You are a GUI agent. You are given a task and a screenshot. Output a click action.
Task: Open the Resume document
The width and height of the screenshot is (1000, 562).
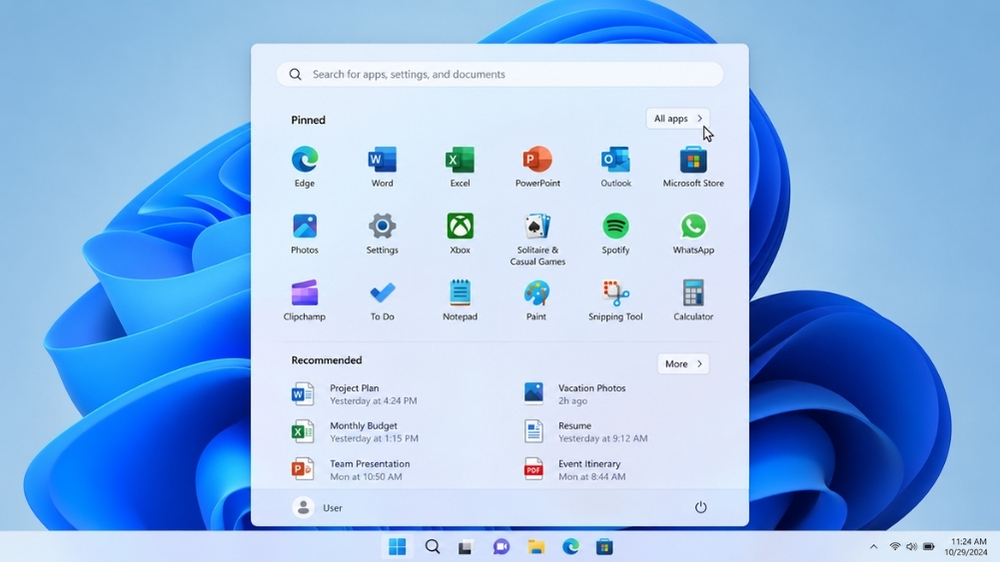[585, 432]
